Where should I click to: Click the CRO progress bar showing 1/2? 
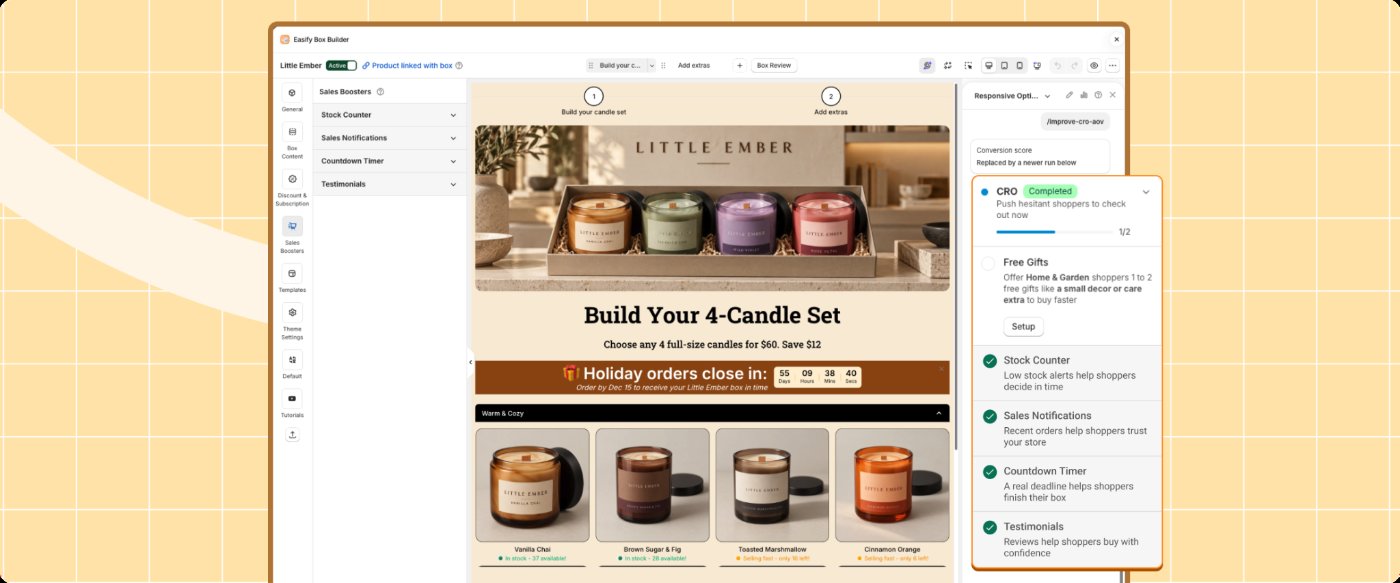(1054, 232)
